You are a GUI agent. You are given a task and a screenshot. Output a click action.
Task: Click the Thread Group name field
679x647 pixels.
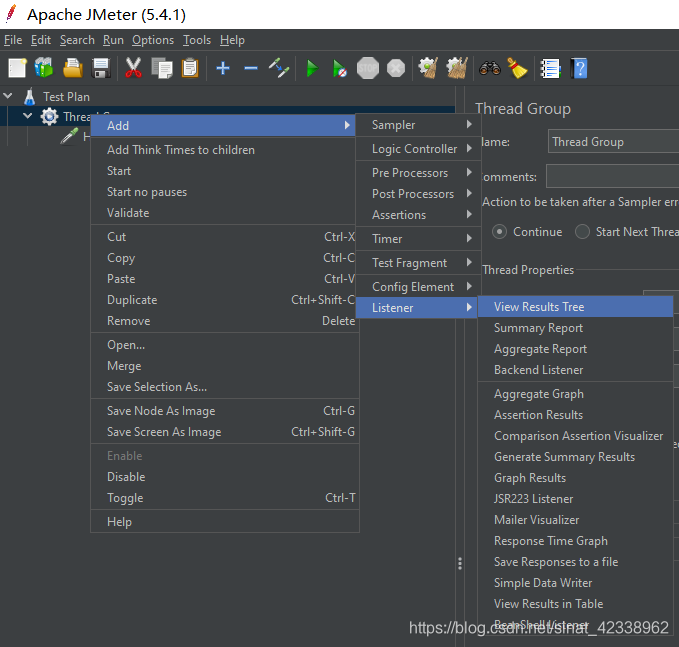(x=613, y=142)
